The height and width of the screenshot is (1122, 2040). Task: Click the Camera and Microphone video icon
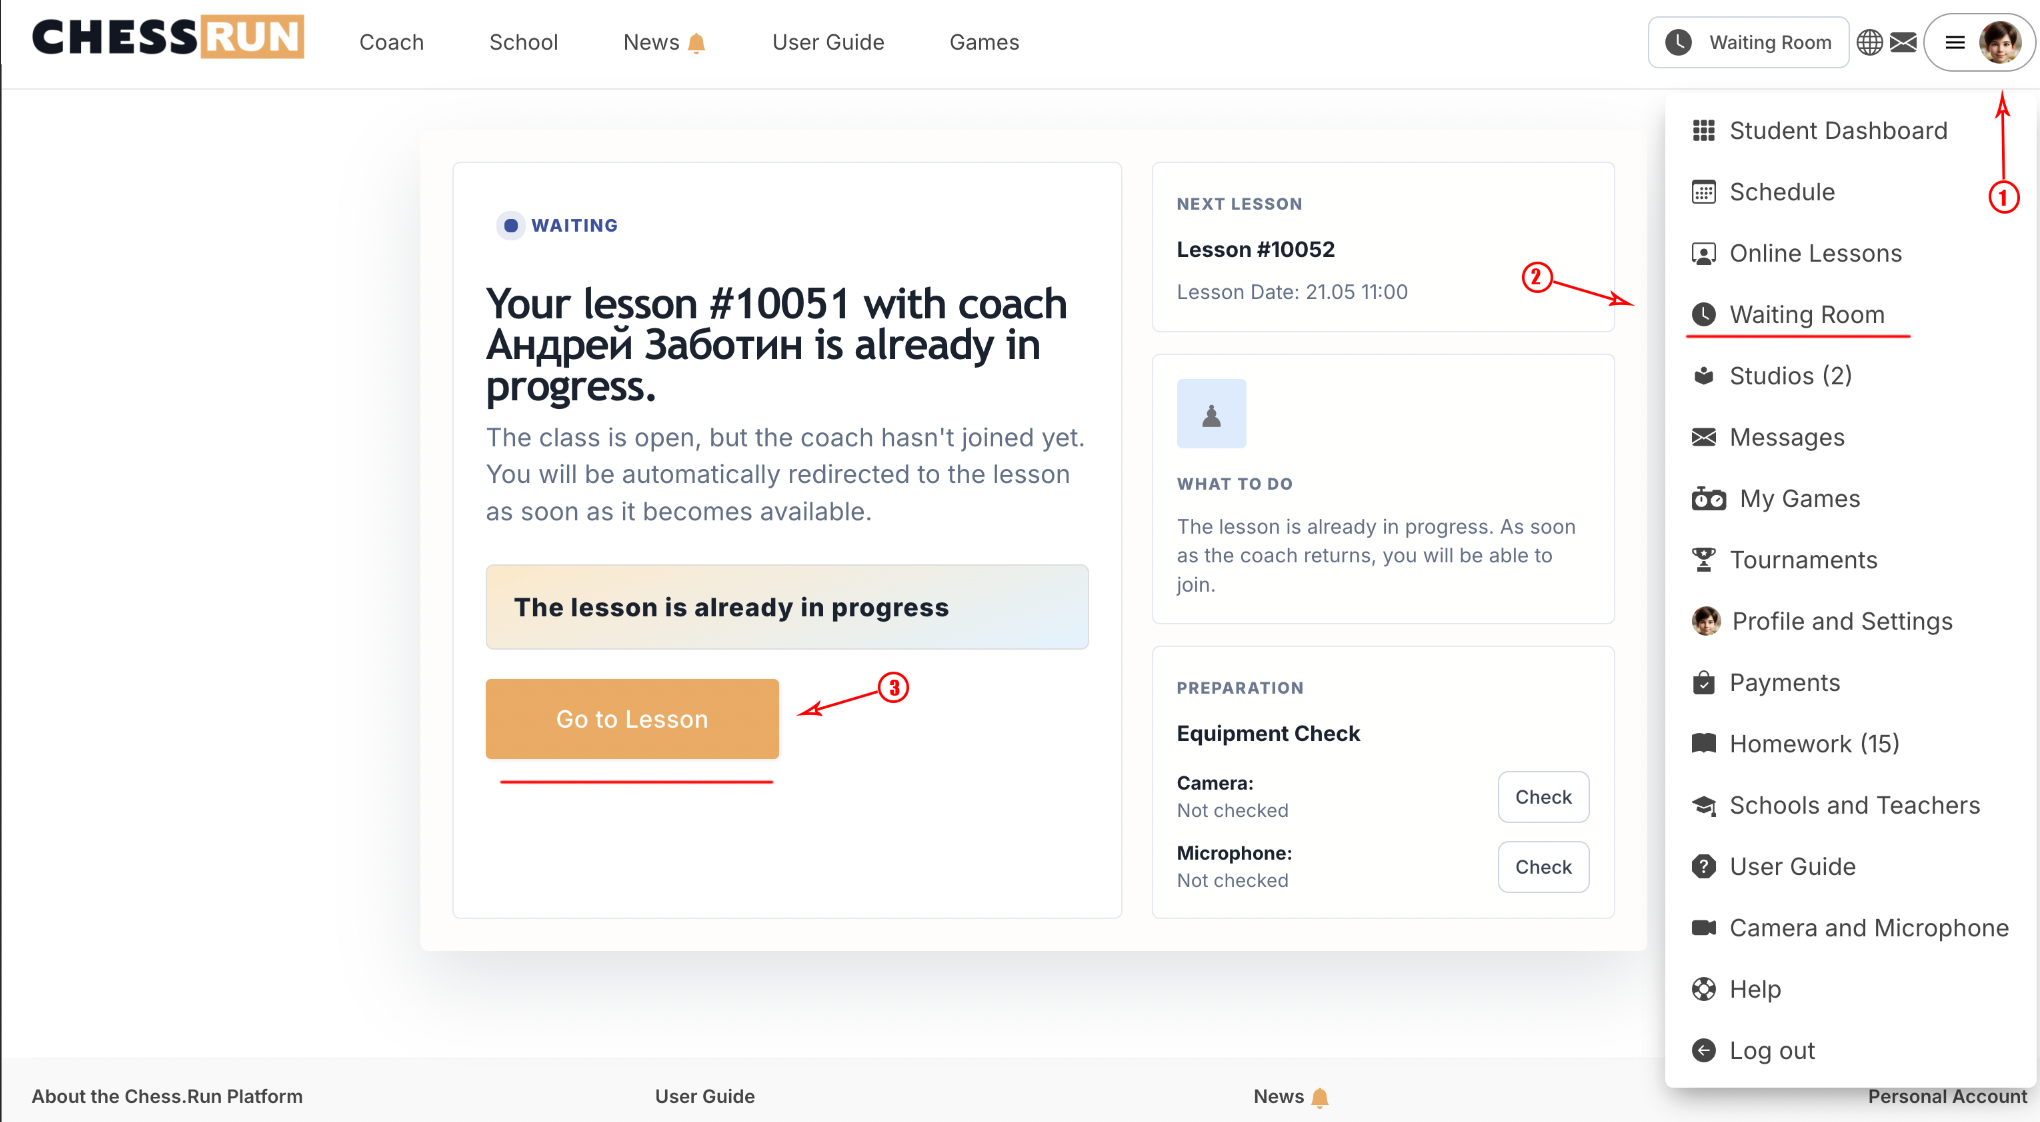[x=1703, y=927]
